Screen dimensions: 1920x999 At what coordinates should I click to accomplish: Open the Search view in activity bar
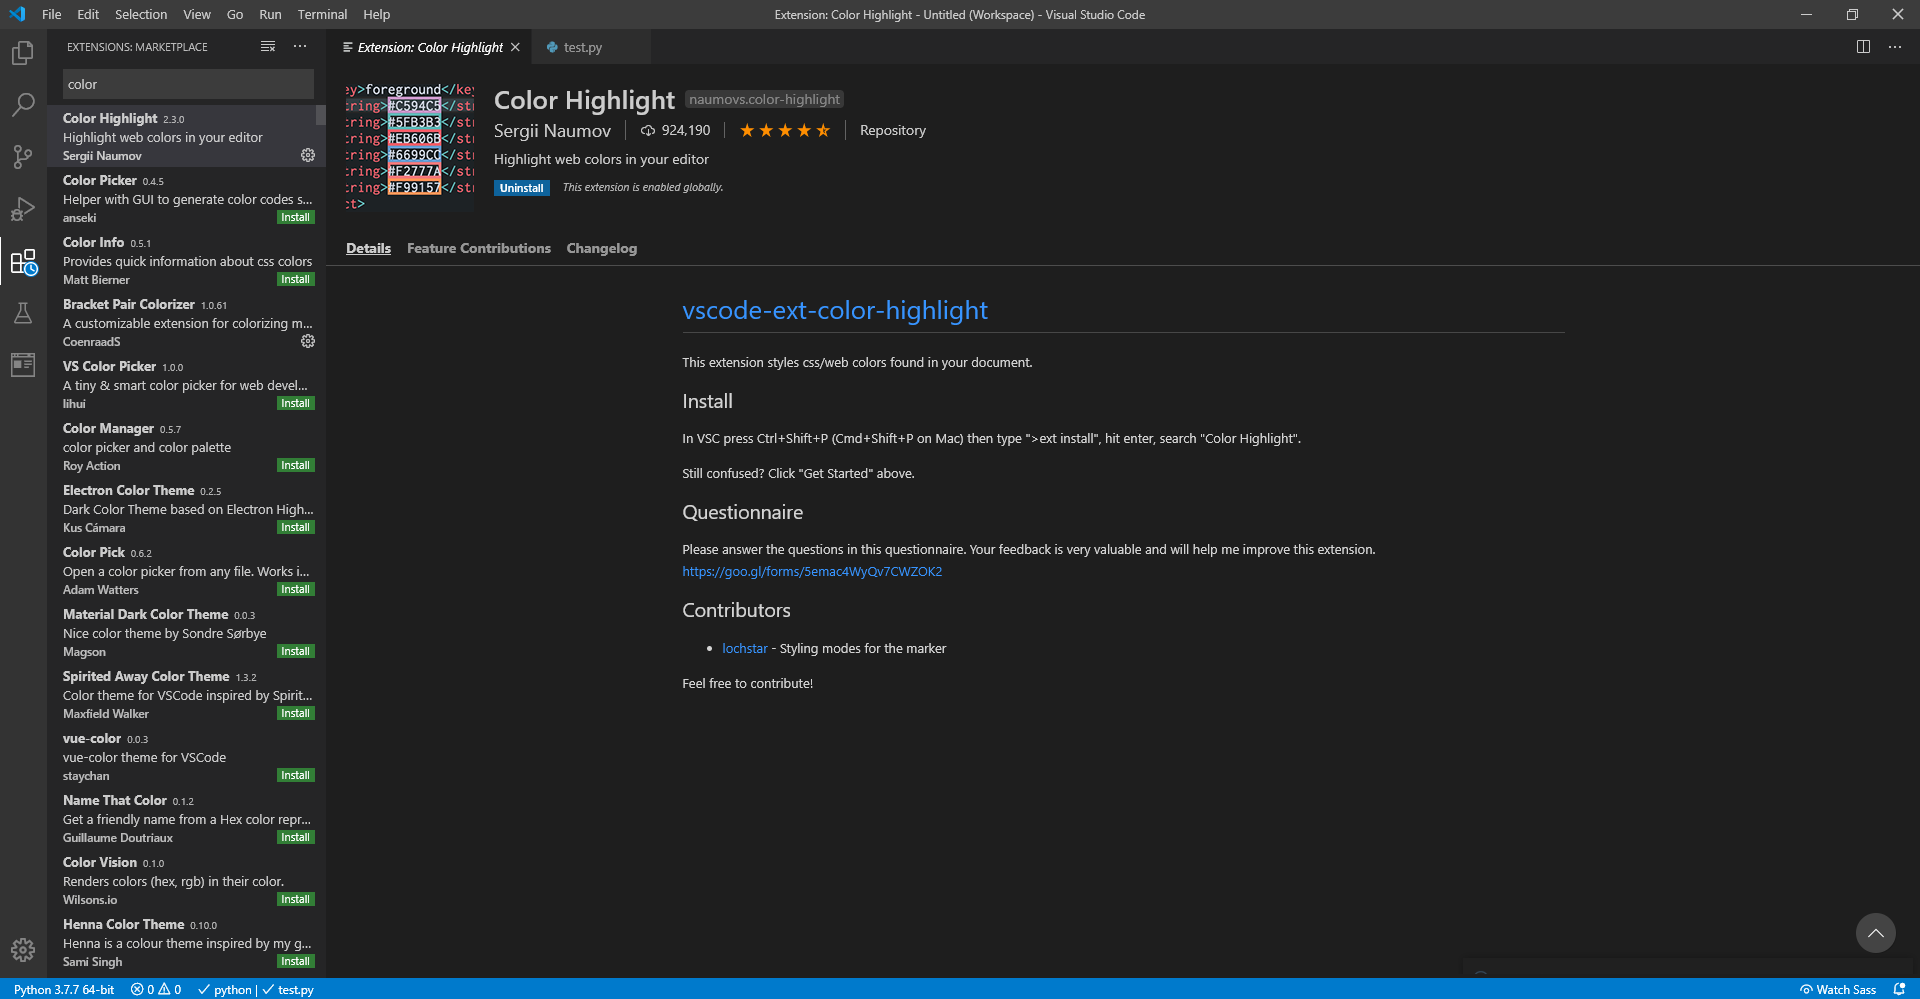23,104
